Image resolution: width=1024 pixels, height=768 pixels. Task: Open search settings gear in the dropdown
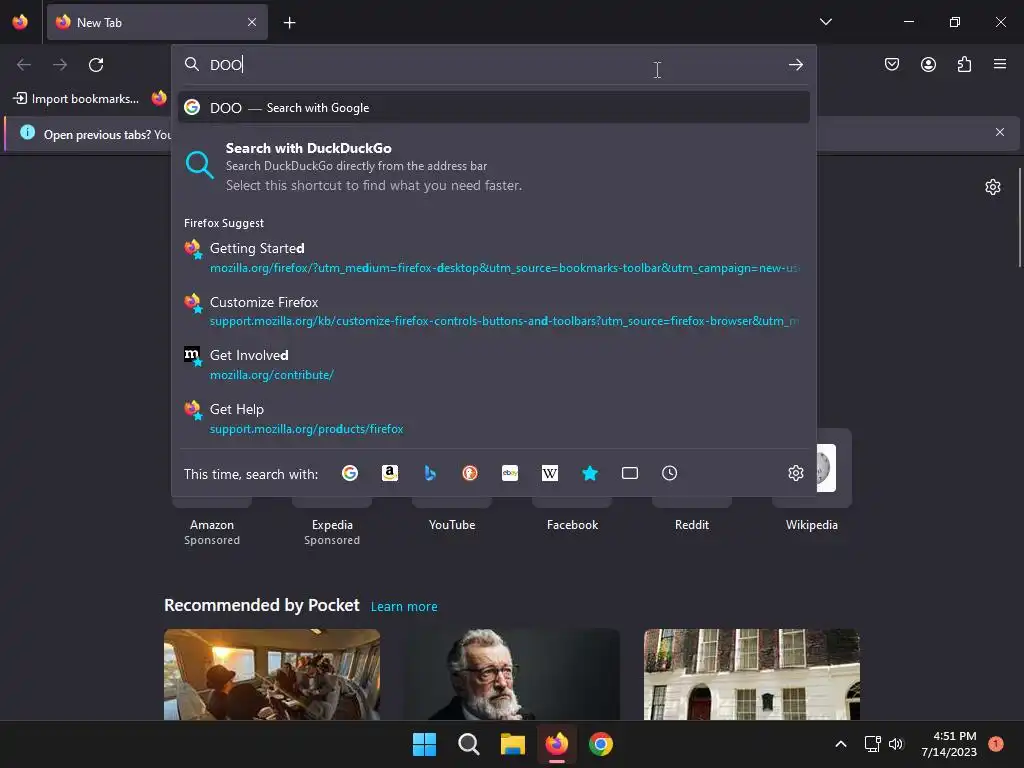coord(795,473)
